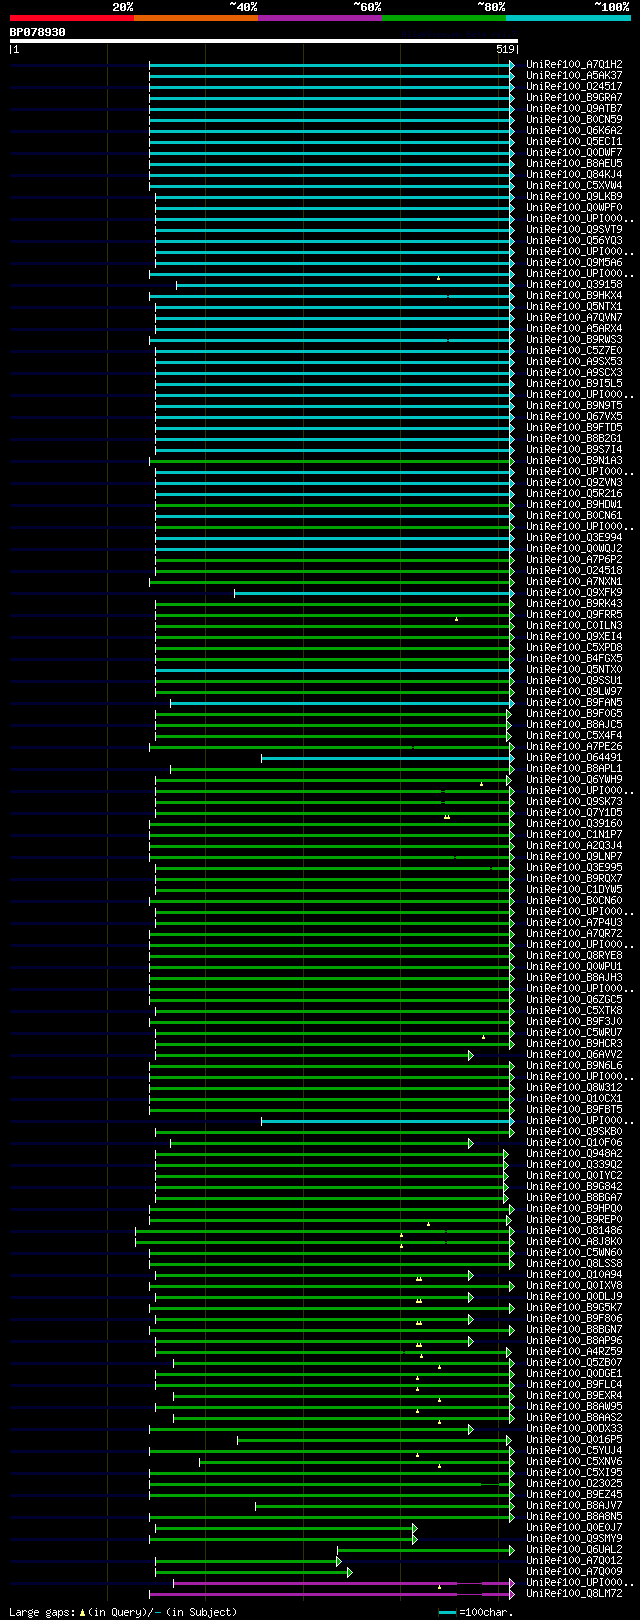Click the green ~80% legend segment
640x1620 pixels.
point(444,18)
